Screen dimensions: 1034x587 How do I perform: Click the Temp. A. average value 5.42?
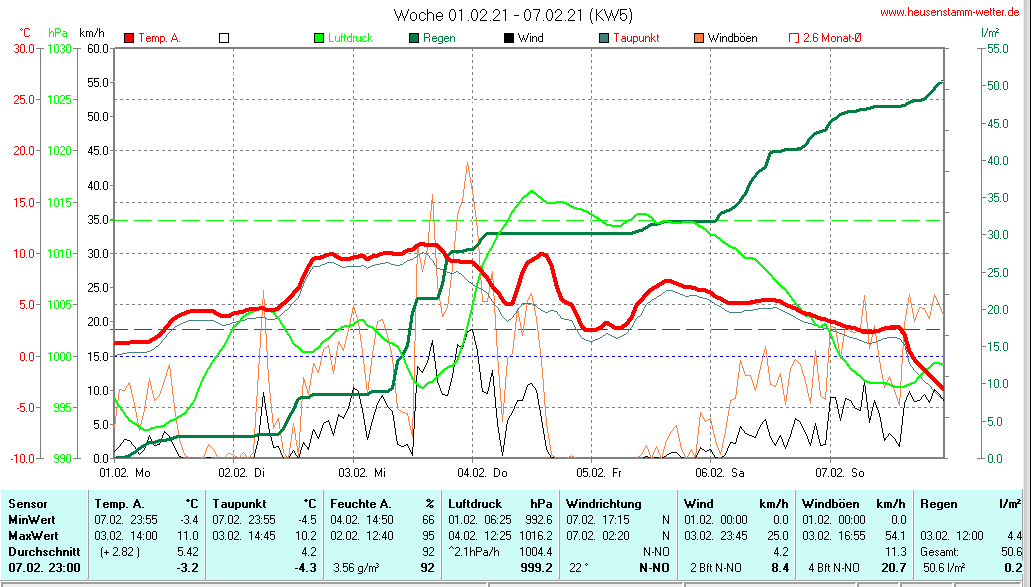[x=188, y=551]
